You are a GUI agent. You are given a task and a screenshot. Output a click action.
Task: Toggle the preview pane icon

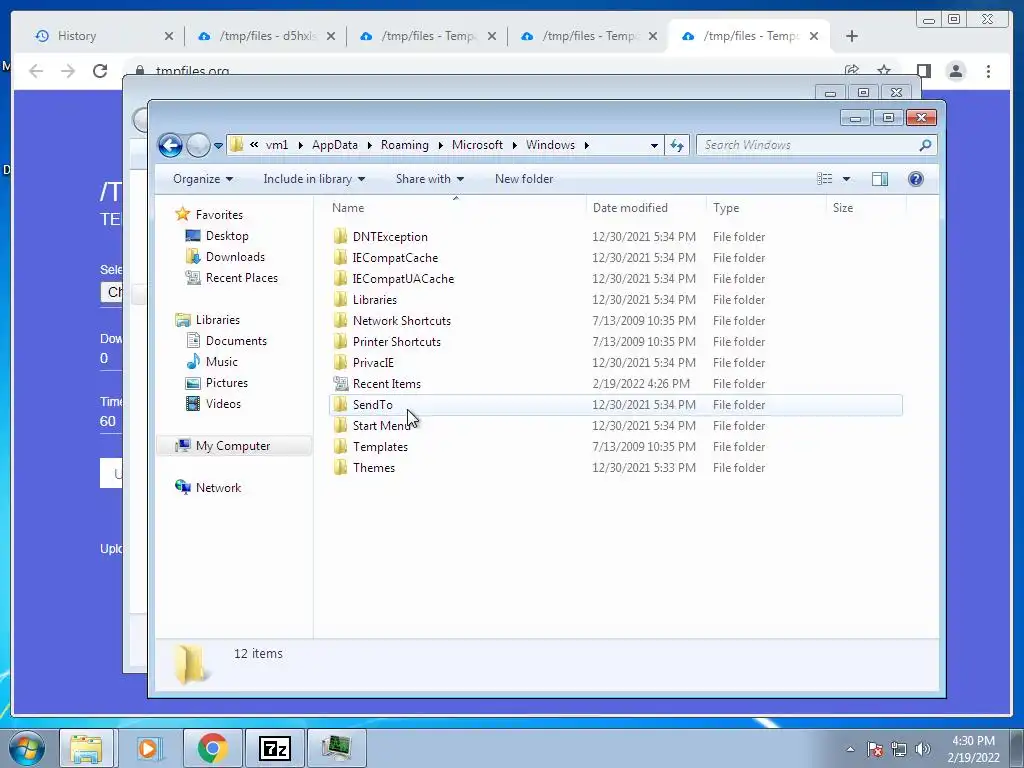[x=880, y=179]
